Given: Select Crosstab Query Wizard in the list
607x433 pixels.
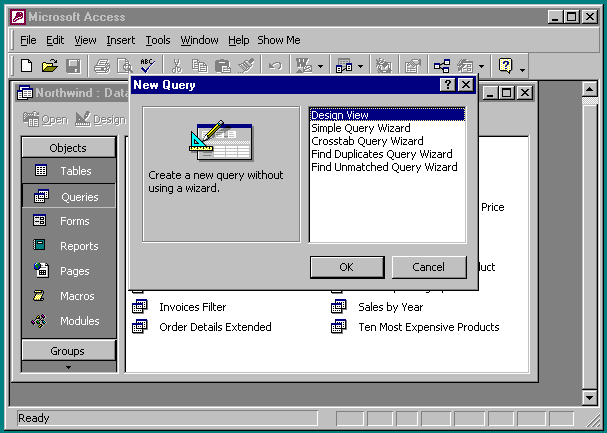Looking at the screenshot, I should (387, 141).
